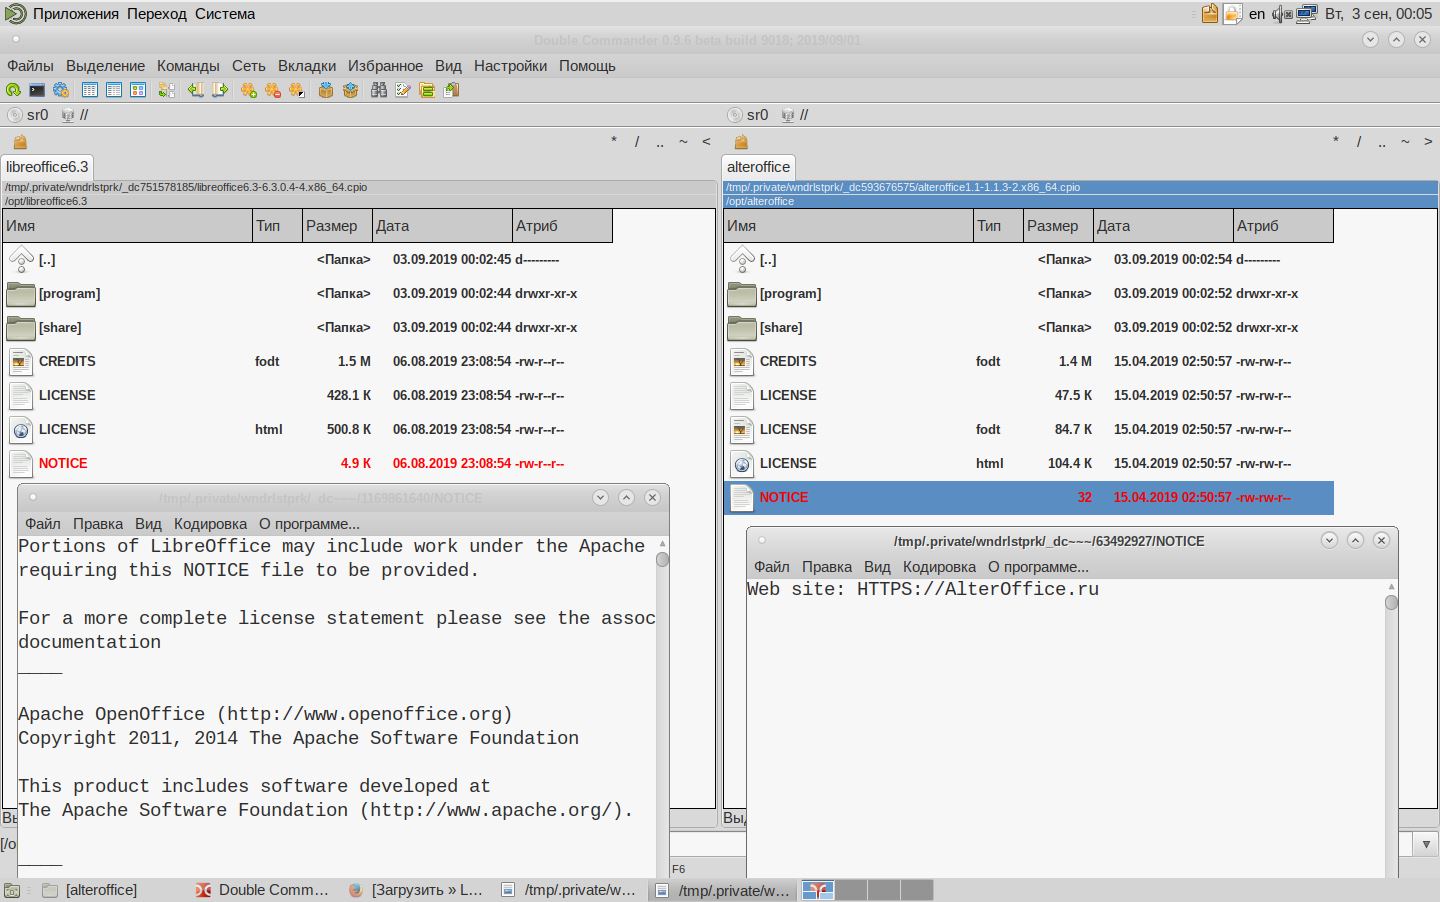Open Правка menu in the right NOTICE viewer
The height and width of the screenshot is (902, 1440).
click(827, 567)
